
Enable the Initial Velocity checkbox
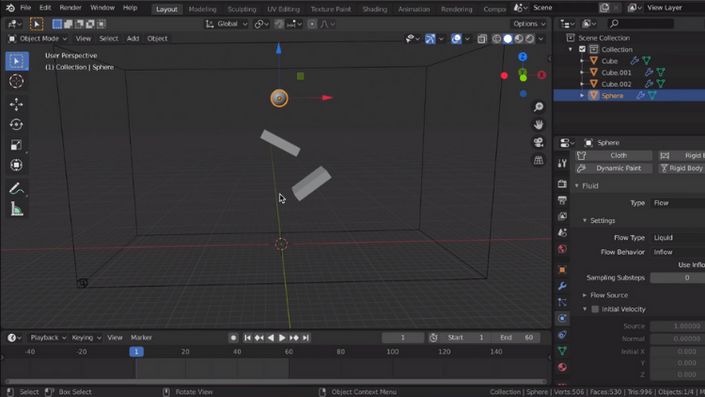pos(595,309)
